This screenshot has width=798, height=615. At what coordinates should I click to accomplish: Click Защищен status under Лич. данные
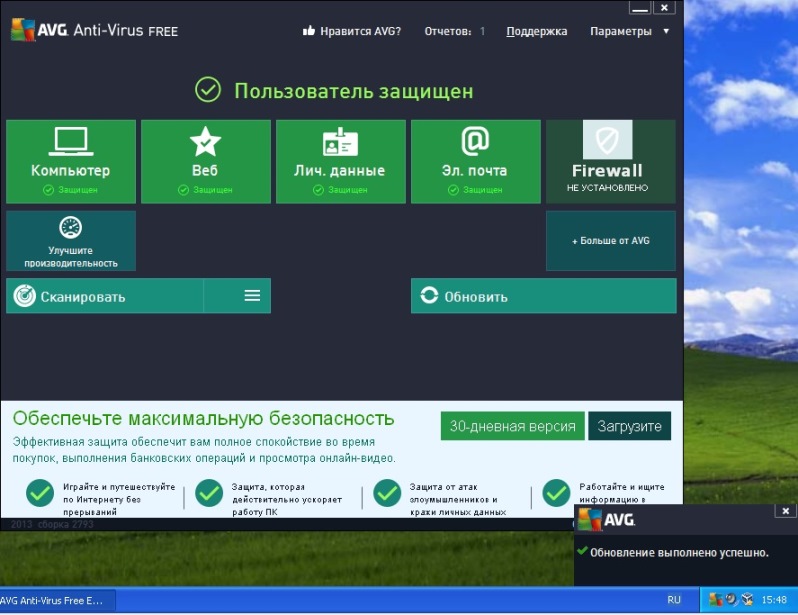340,190
